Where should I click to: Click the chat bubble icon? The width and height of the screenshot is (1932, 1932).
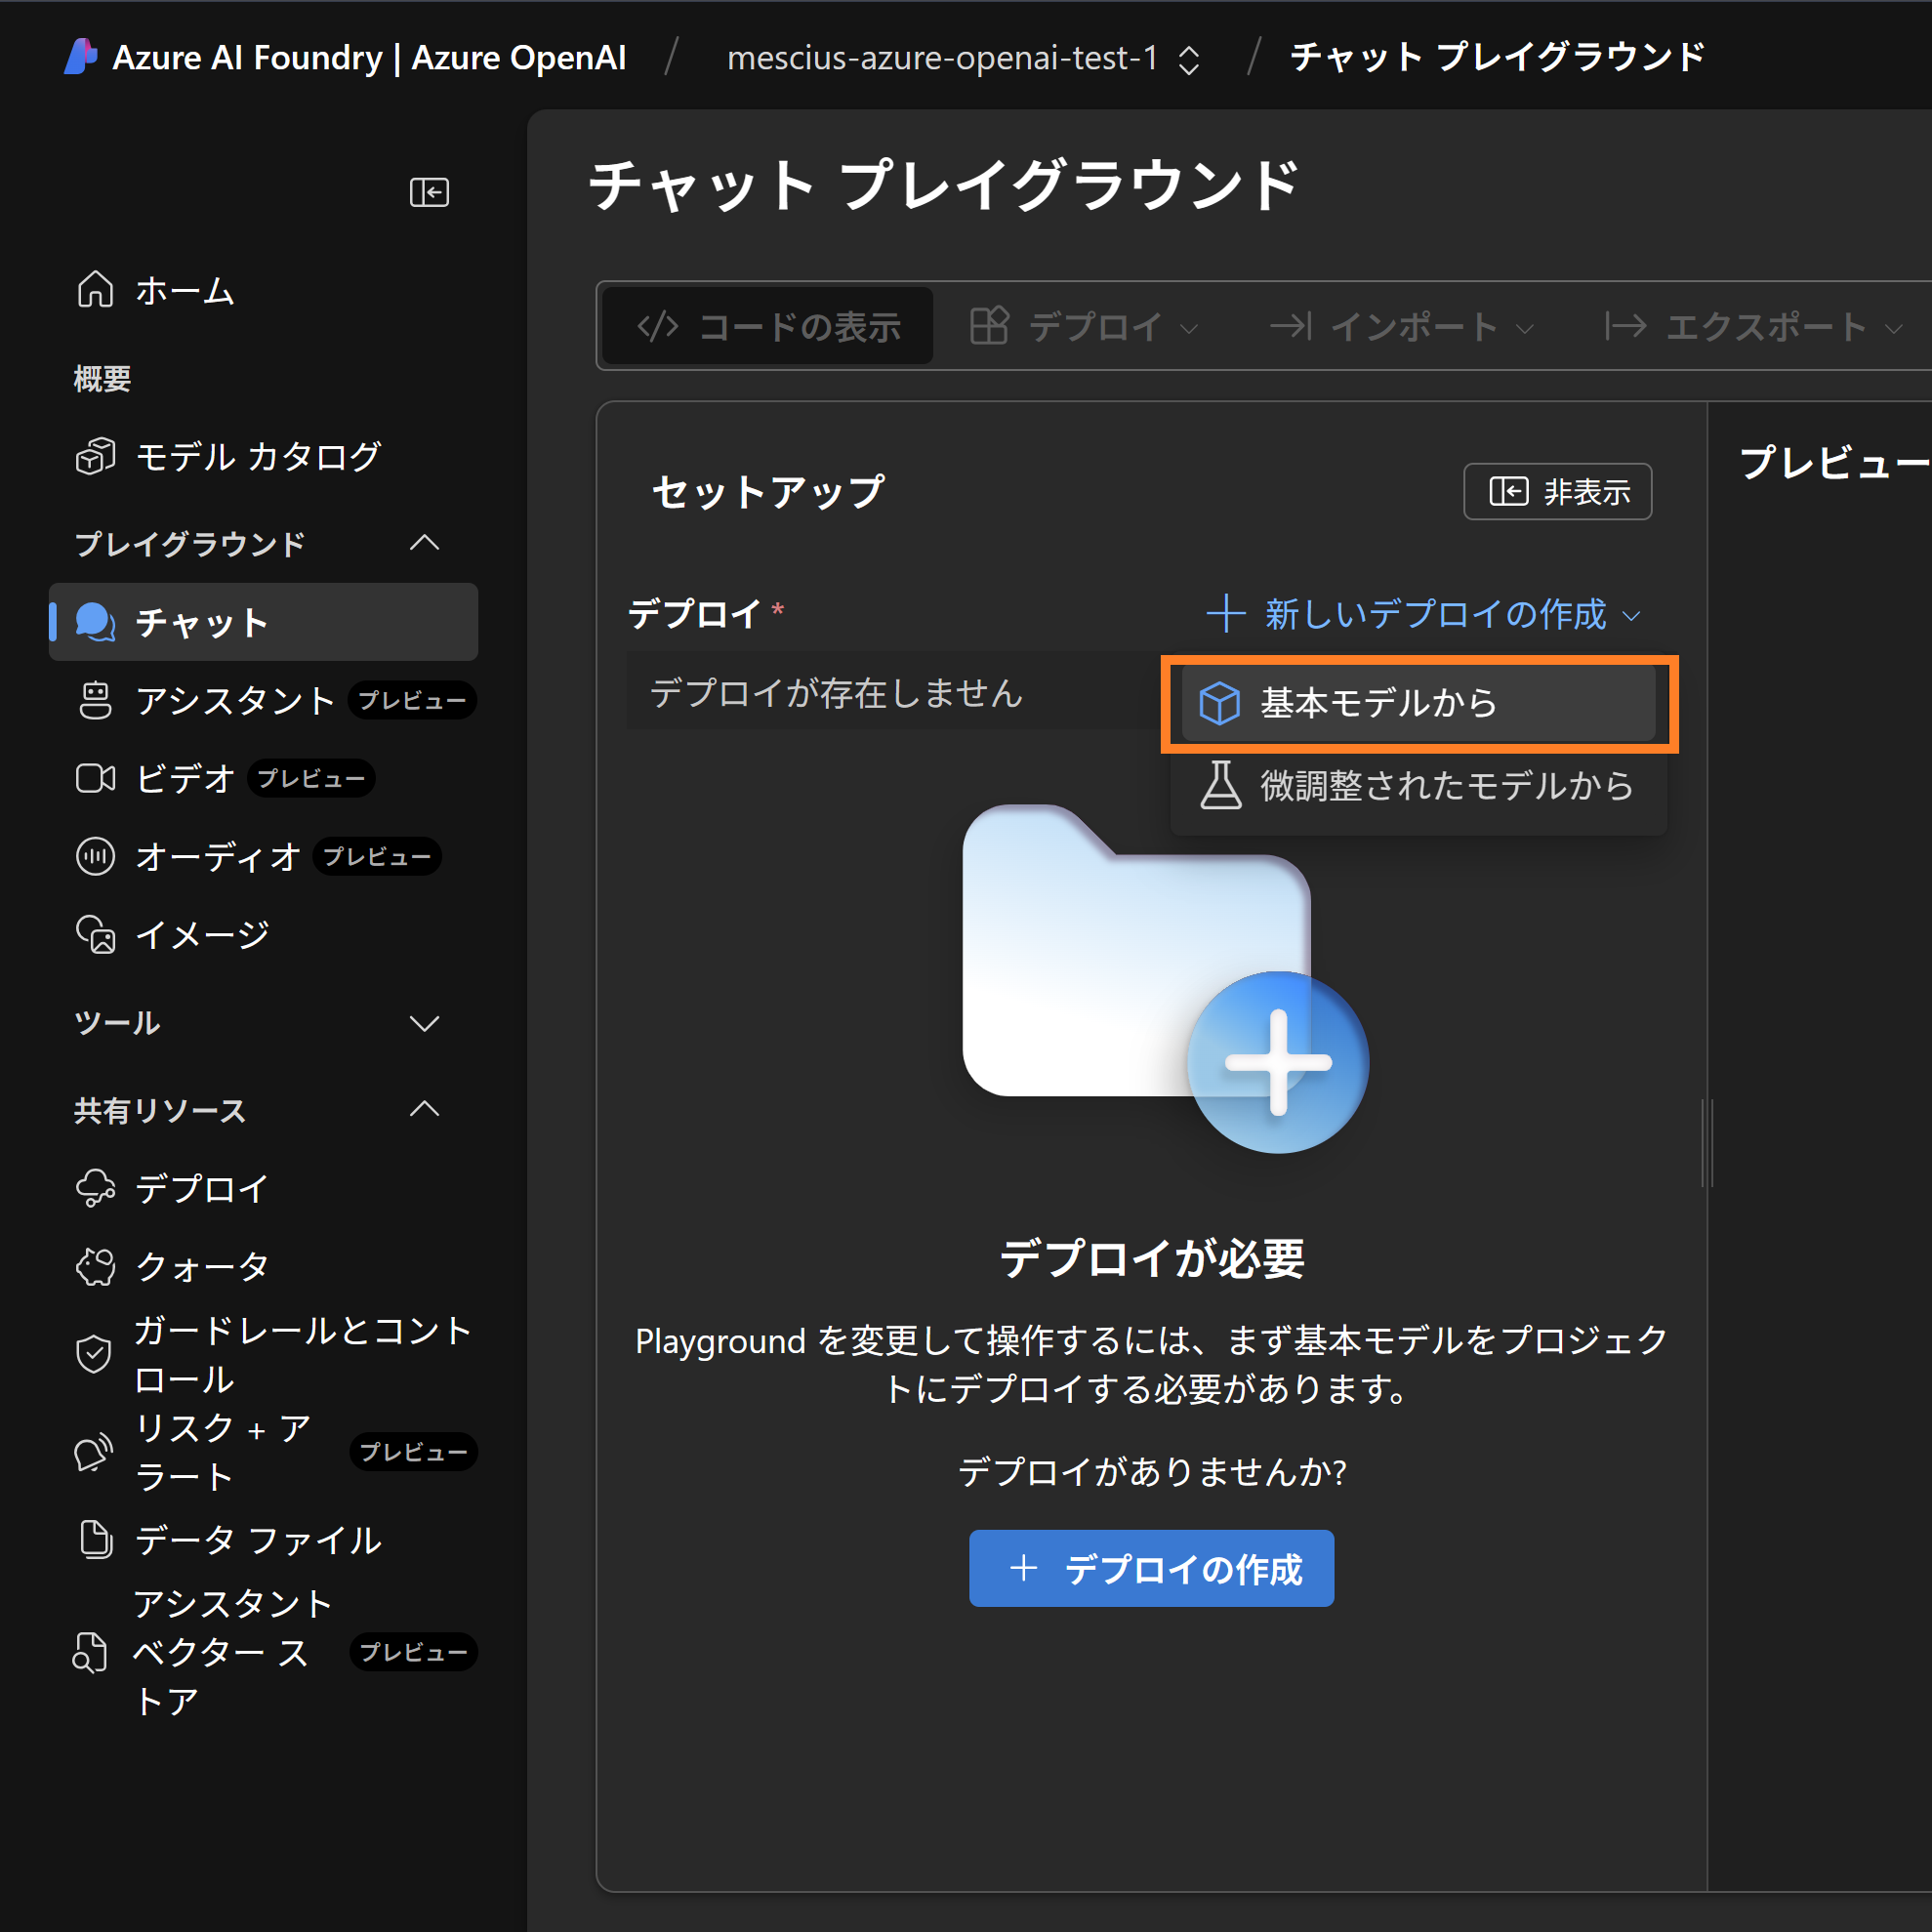[96, 622]
